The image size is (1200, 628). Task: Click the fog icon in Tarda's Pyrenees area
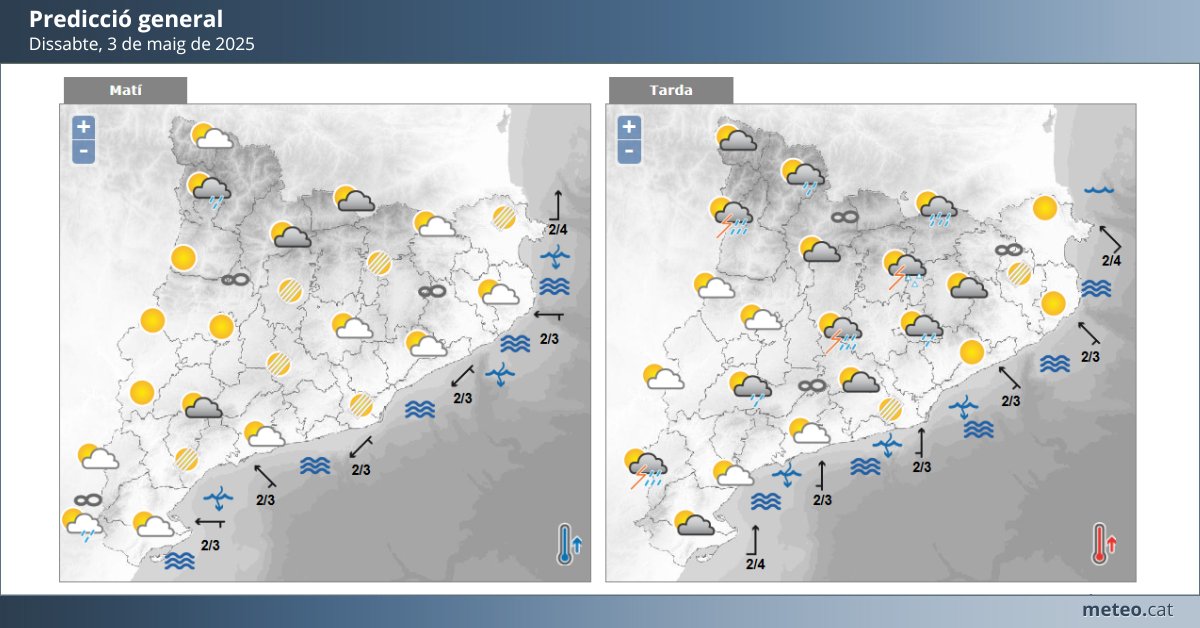pyautogui.click(x=845, y=217)
